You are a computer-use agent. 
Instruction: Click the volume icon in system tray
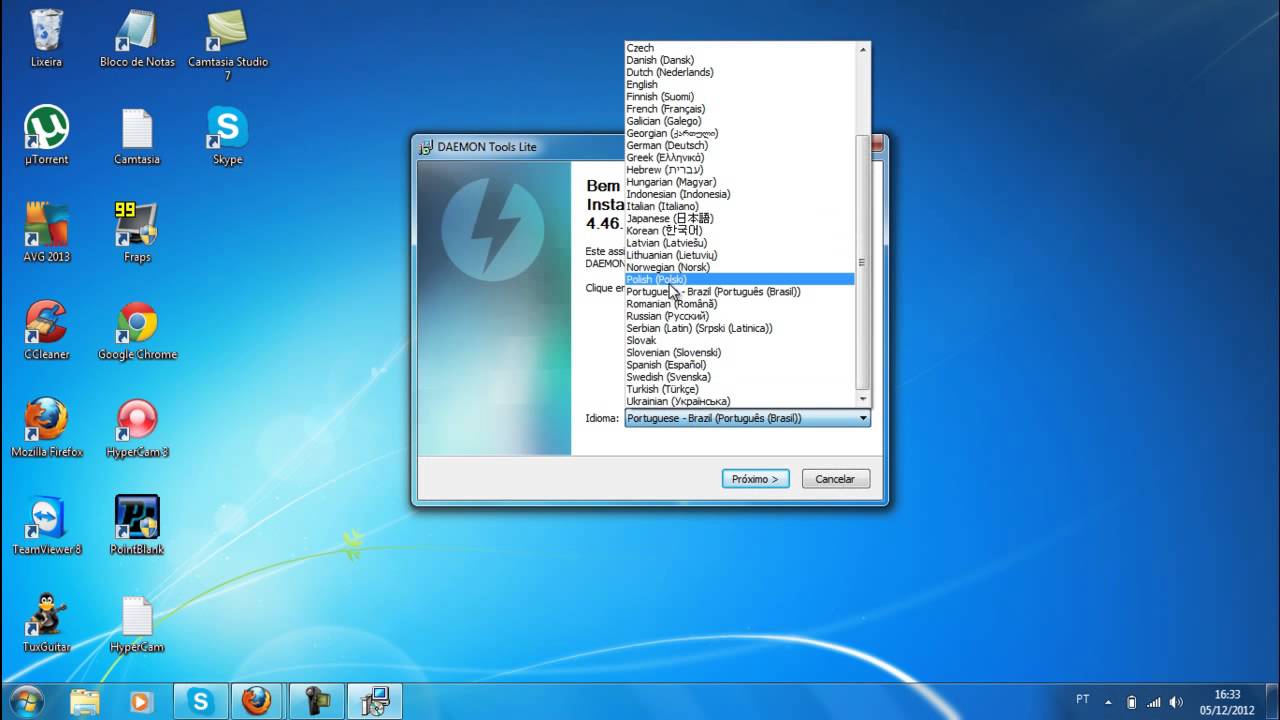point(1176,702)
